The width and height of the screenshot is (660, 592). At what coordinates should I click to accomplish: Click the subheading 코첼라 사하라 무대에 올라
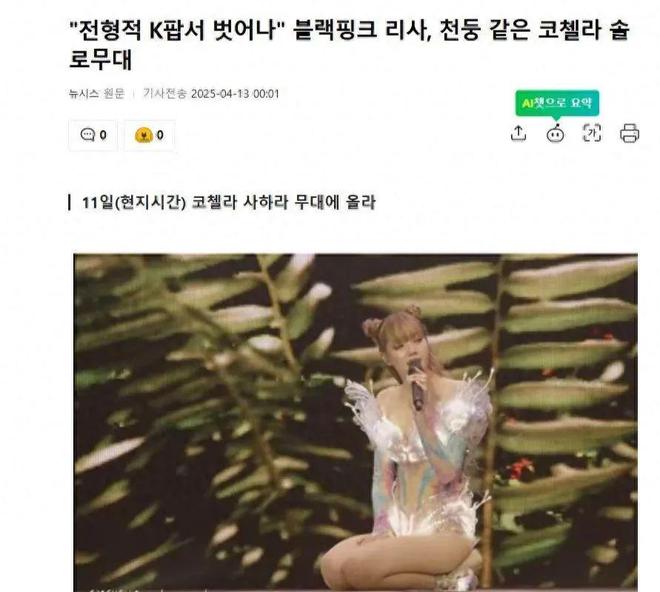pyautogui.click(x=283, y=203)
